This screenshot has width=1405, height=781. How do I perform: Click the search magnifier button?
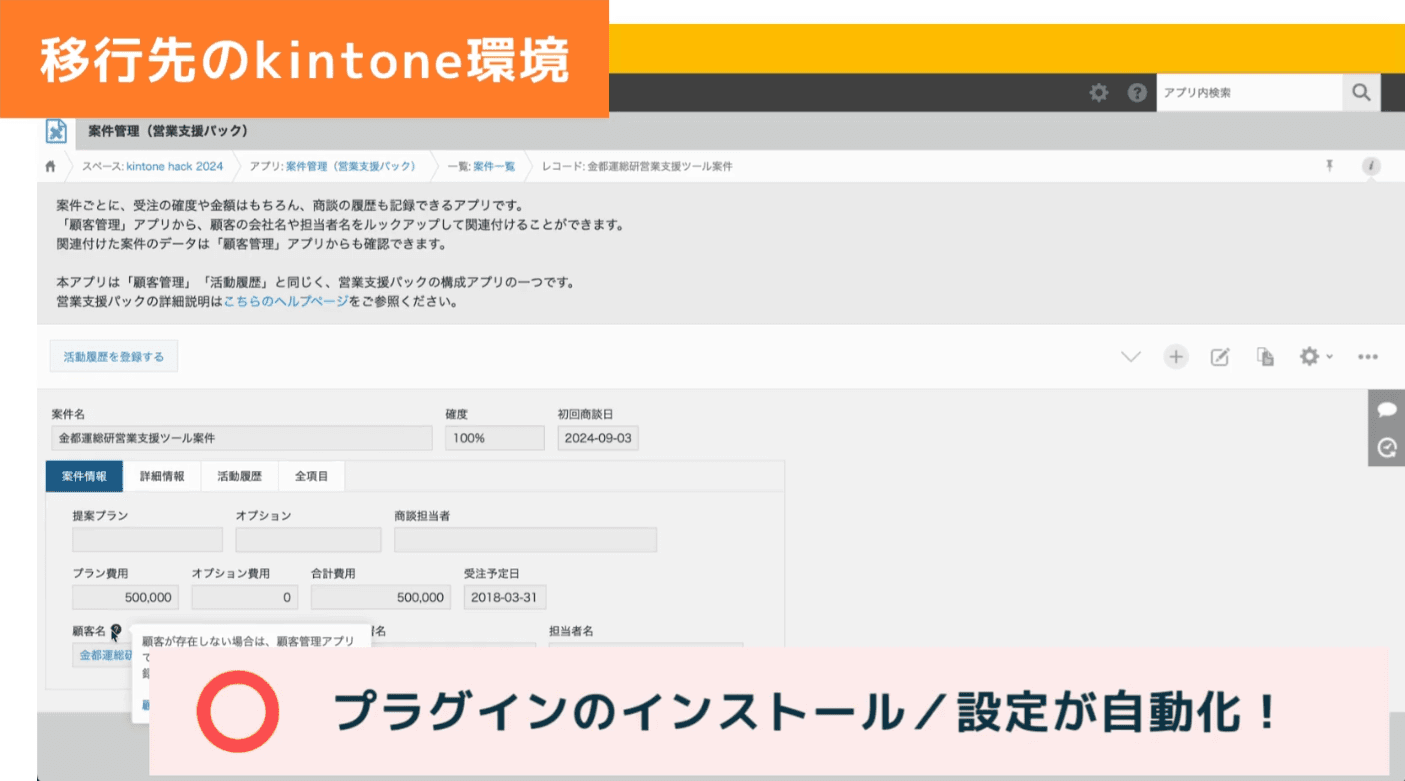point(1361,92)
